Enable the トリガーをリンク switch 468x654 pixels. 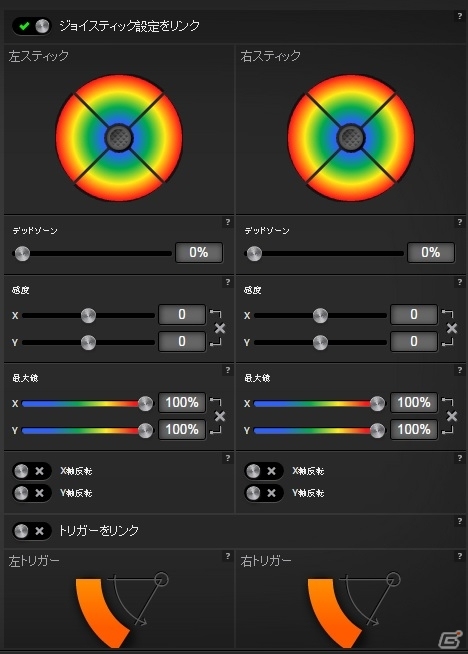[32, 531]
